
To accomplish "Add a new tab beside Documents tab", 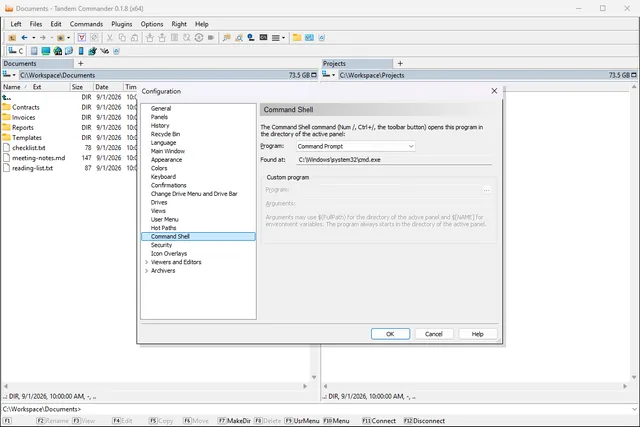I will pyautogui.click(x=80, y=63).
